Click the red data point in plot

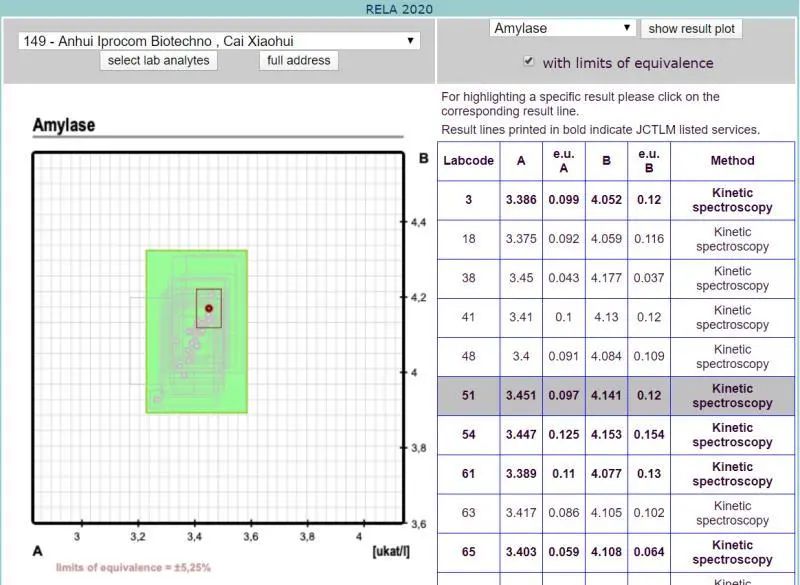[209, 308]
